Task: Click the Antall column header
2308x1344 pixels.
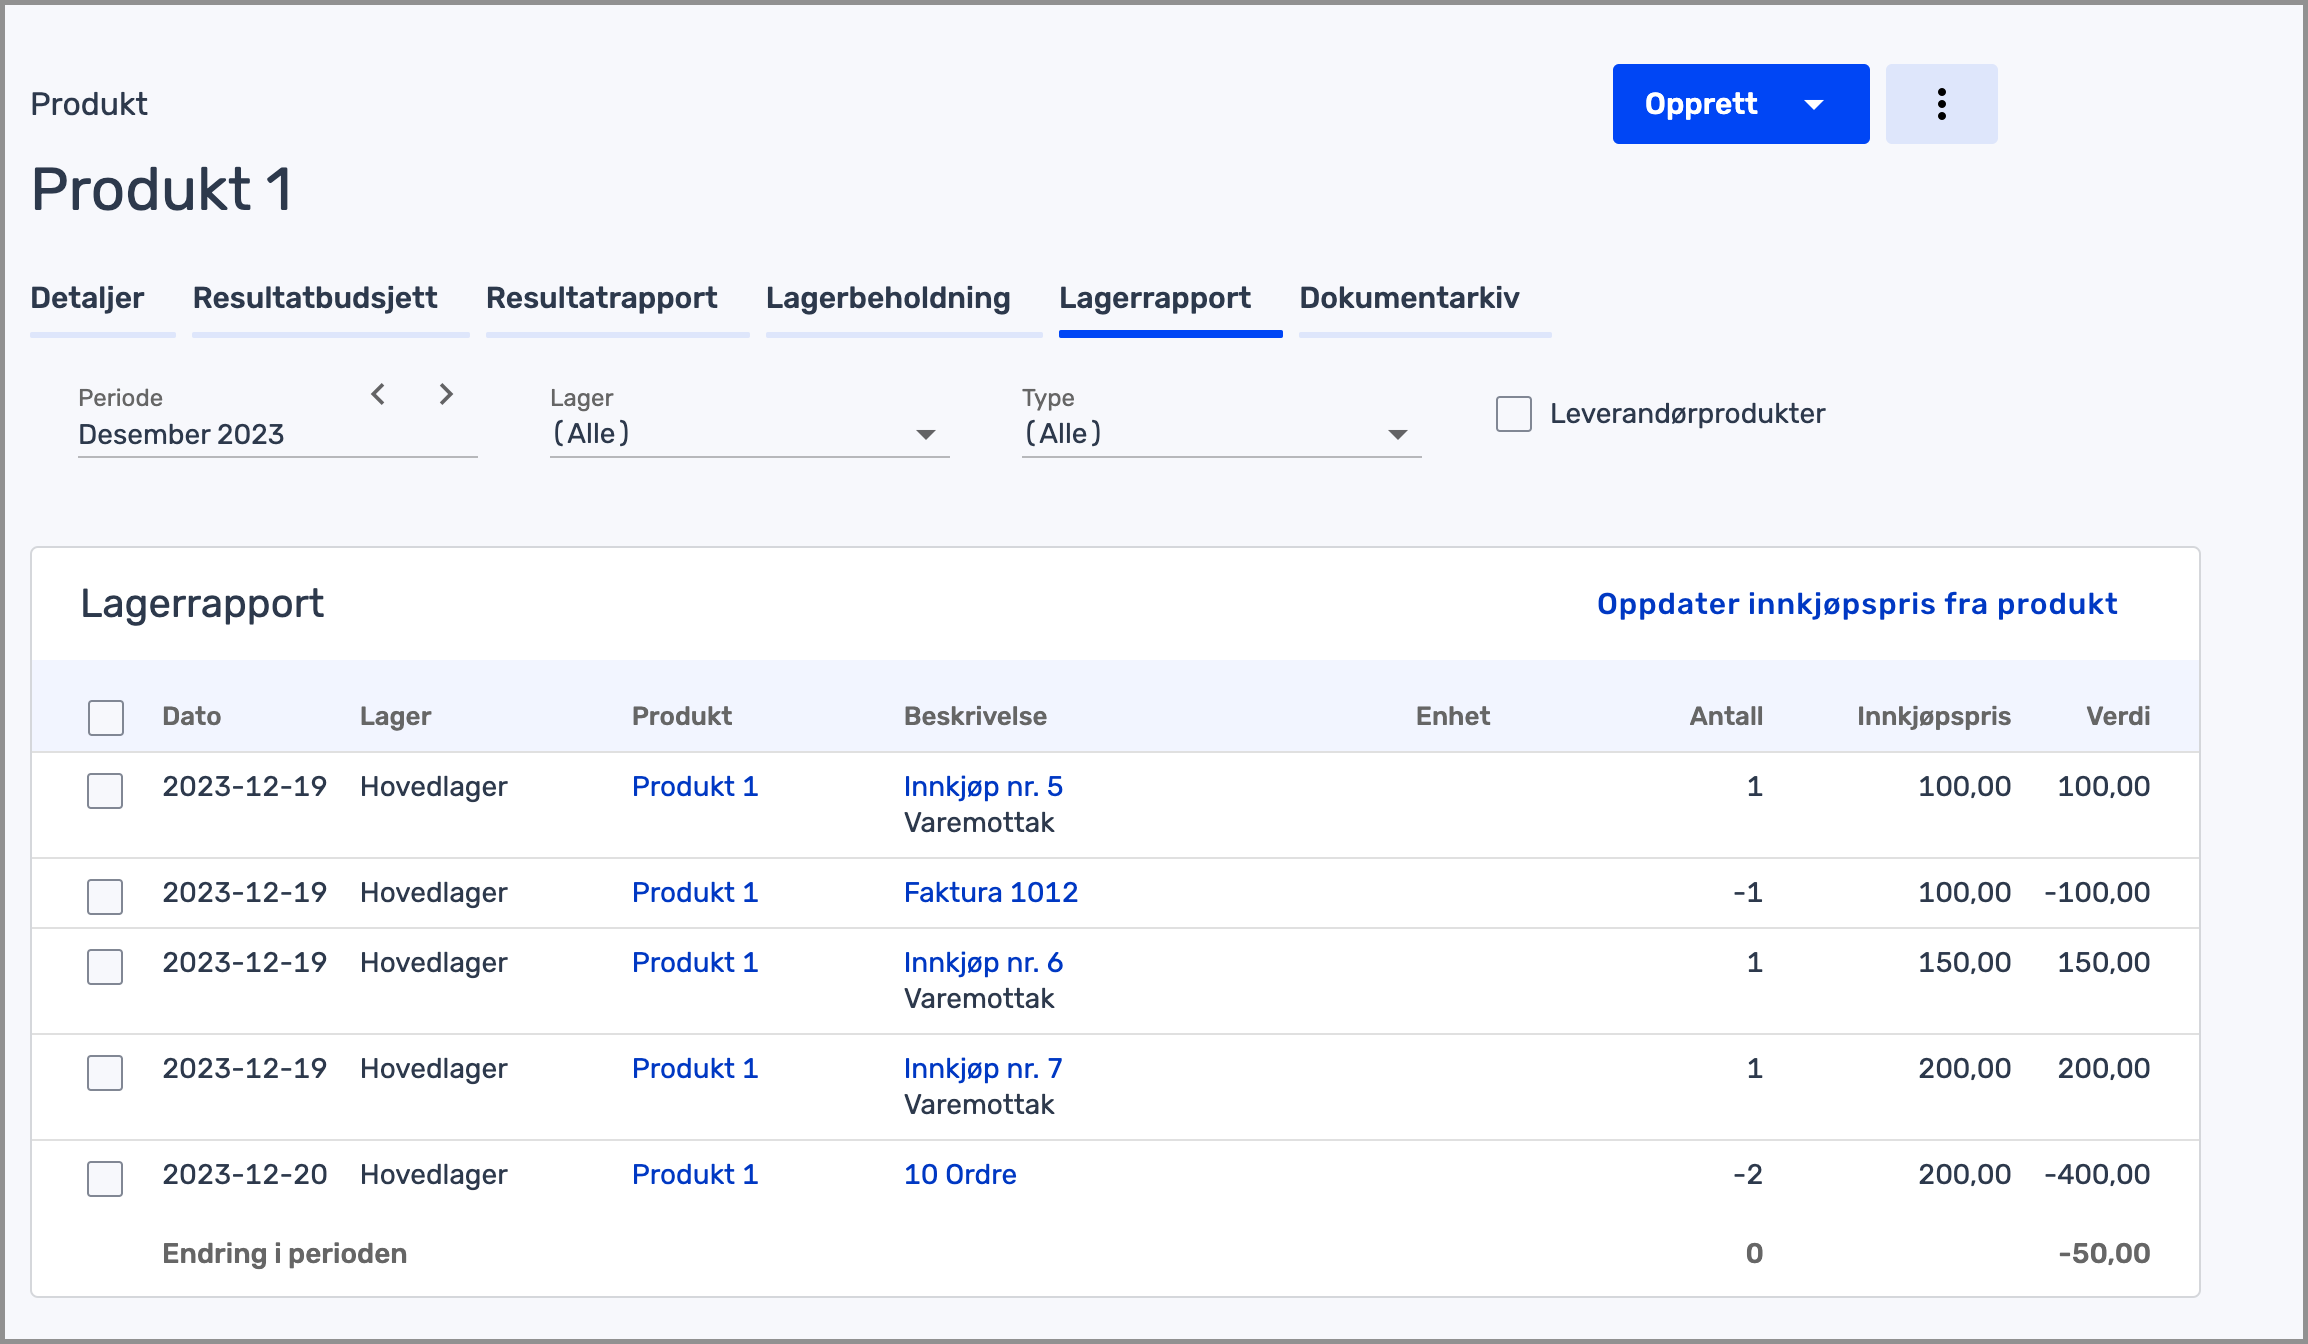Action: (x=1726, y=716)
